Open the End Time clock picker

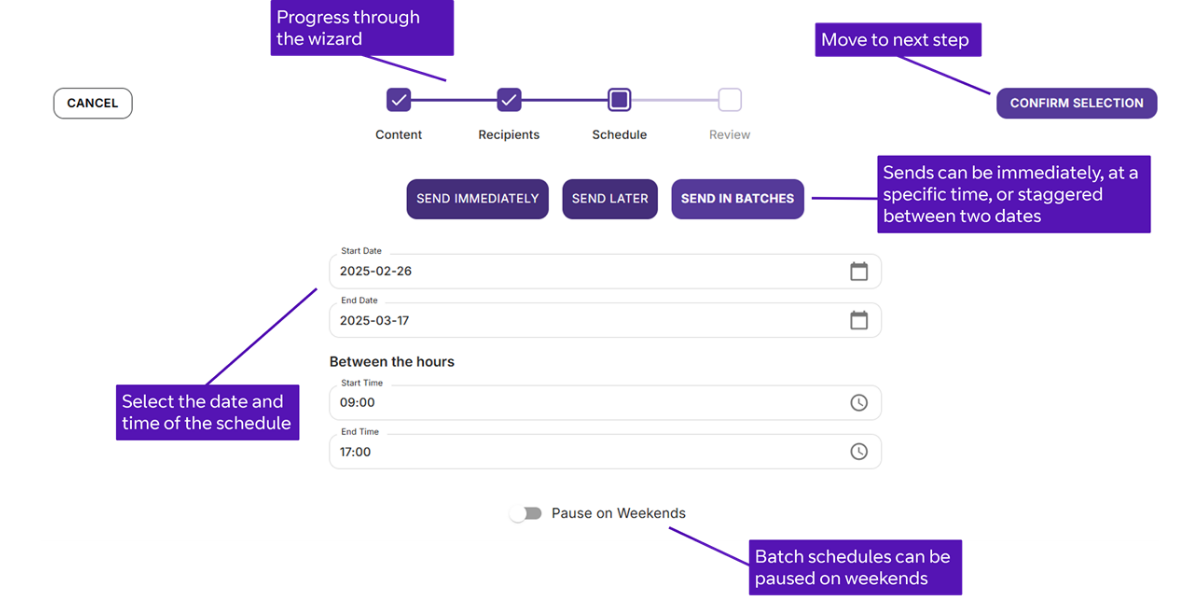click(x=859, y=451)
